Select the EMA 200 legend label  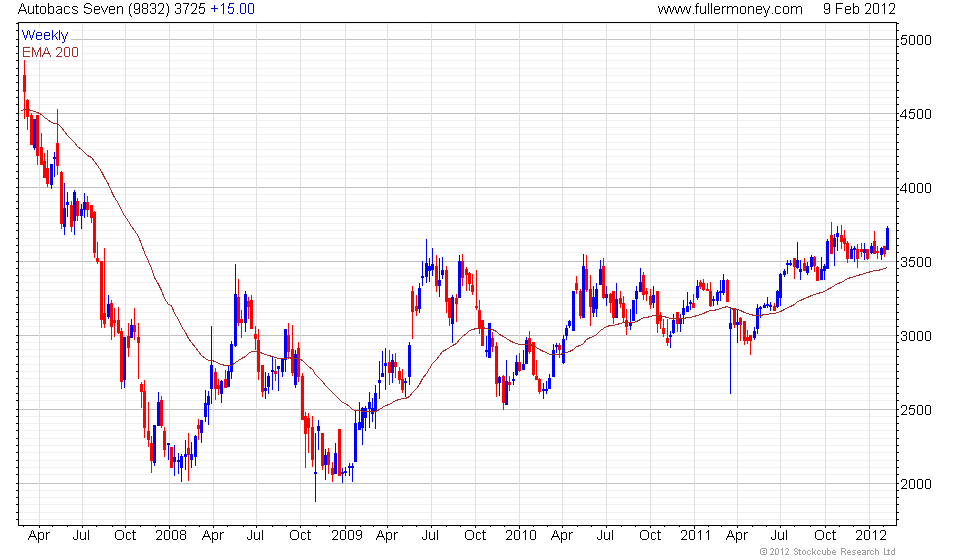tap(50, 52)
